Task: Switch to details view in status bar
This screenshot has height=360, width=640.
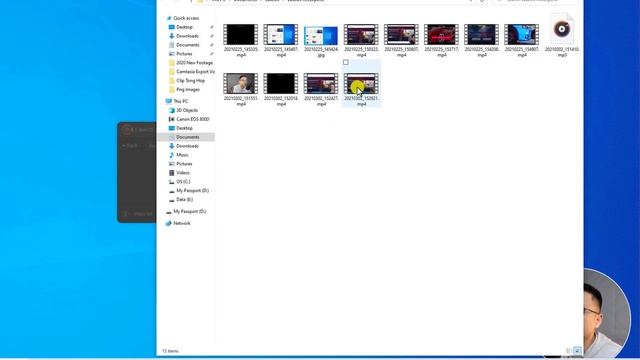Action: tap(569, 351)
